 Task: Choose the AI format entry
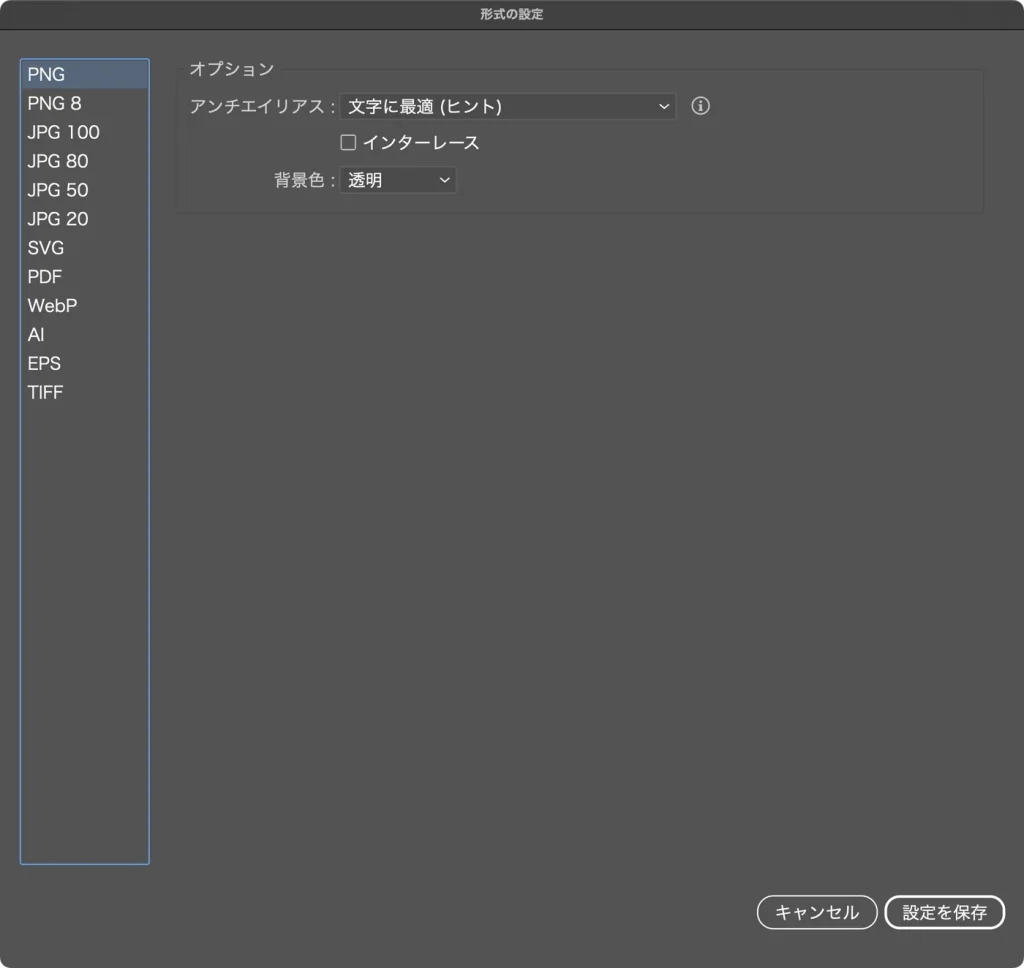point(84,334)
